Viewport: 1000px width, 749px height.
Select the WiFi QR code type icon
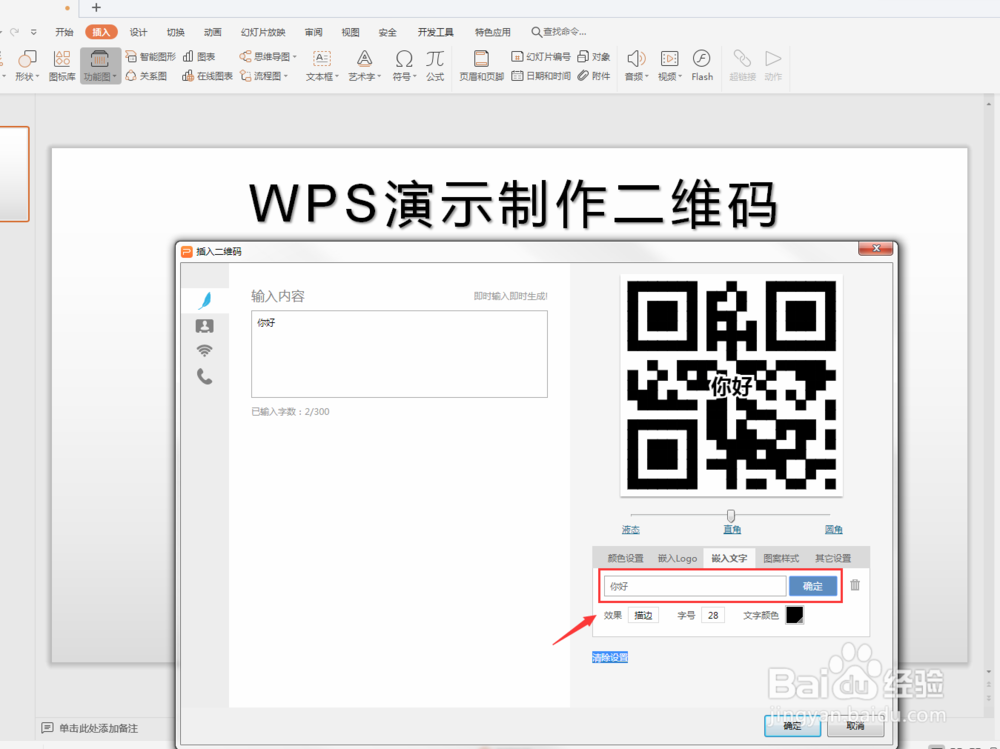[205, 351]
